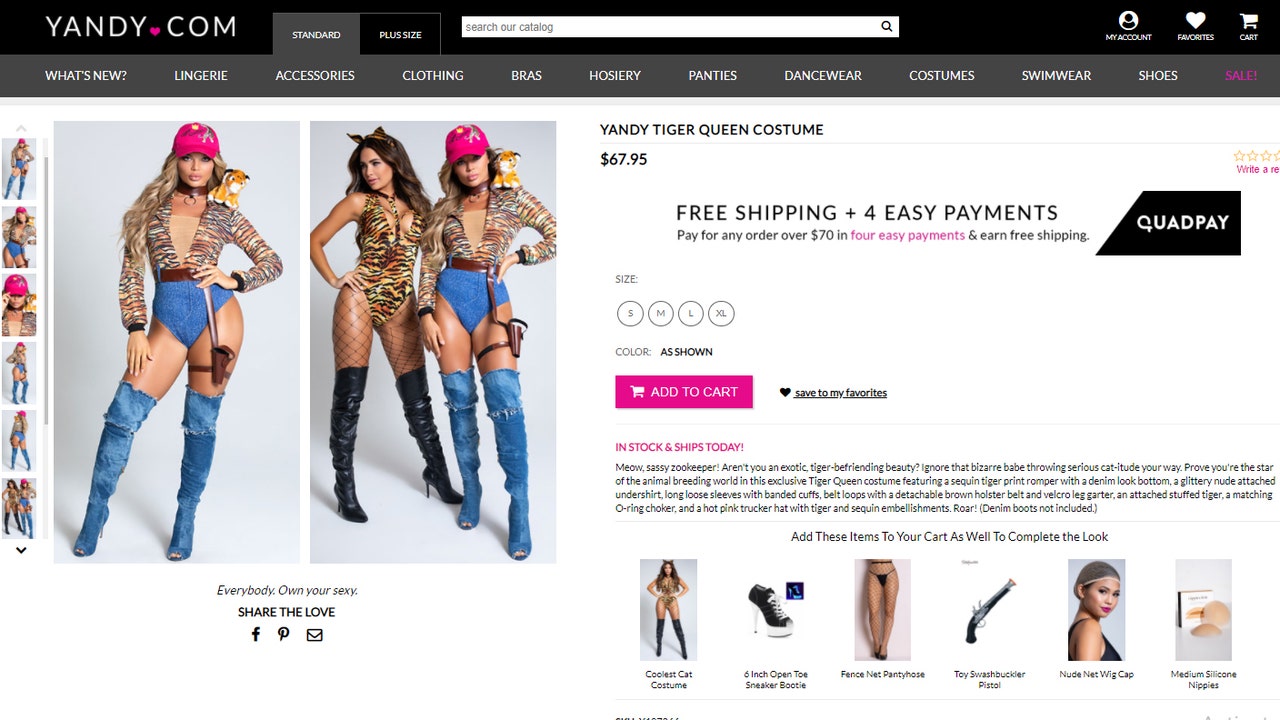Screen dimensions: 1280x720
Task: Select size M
Action: pyautogui.click(x=660, y=313)
